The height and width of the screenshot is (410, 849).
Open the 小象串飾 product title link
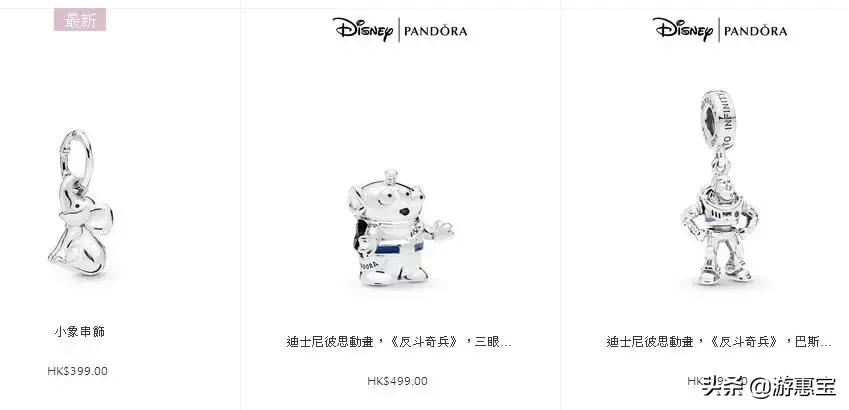pos(80,331)
